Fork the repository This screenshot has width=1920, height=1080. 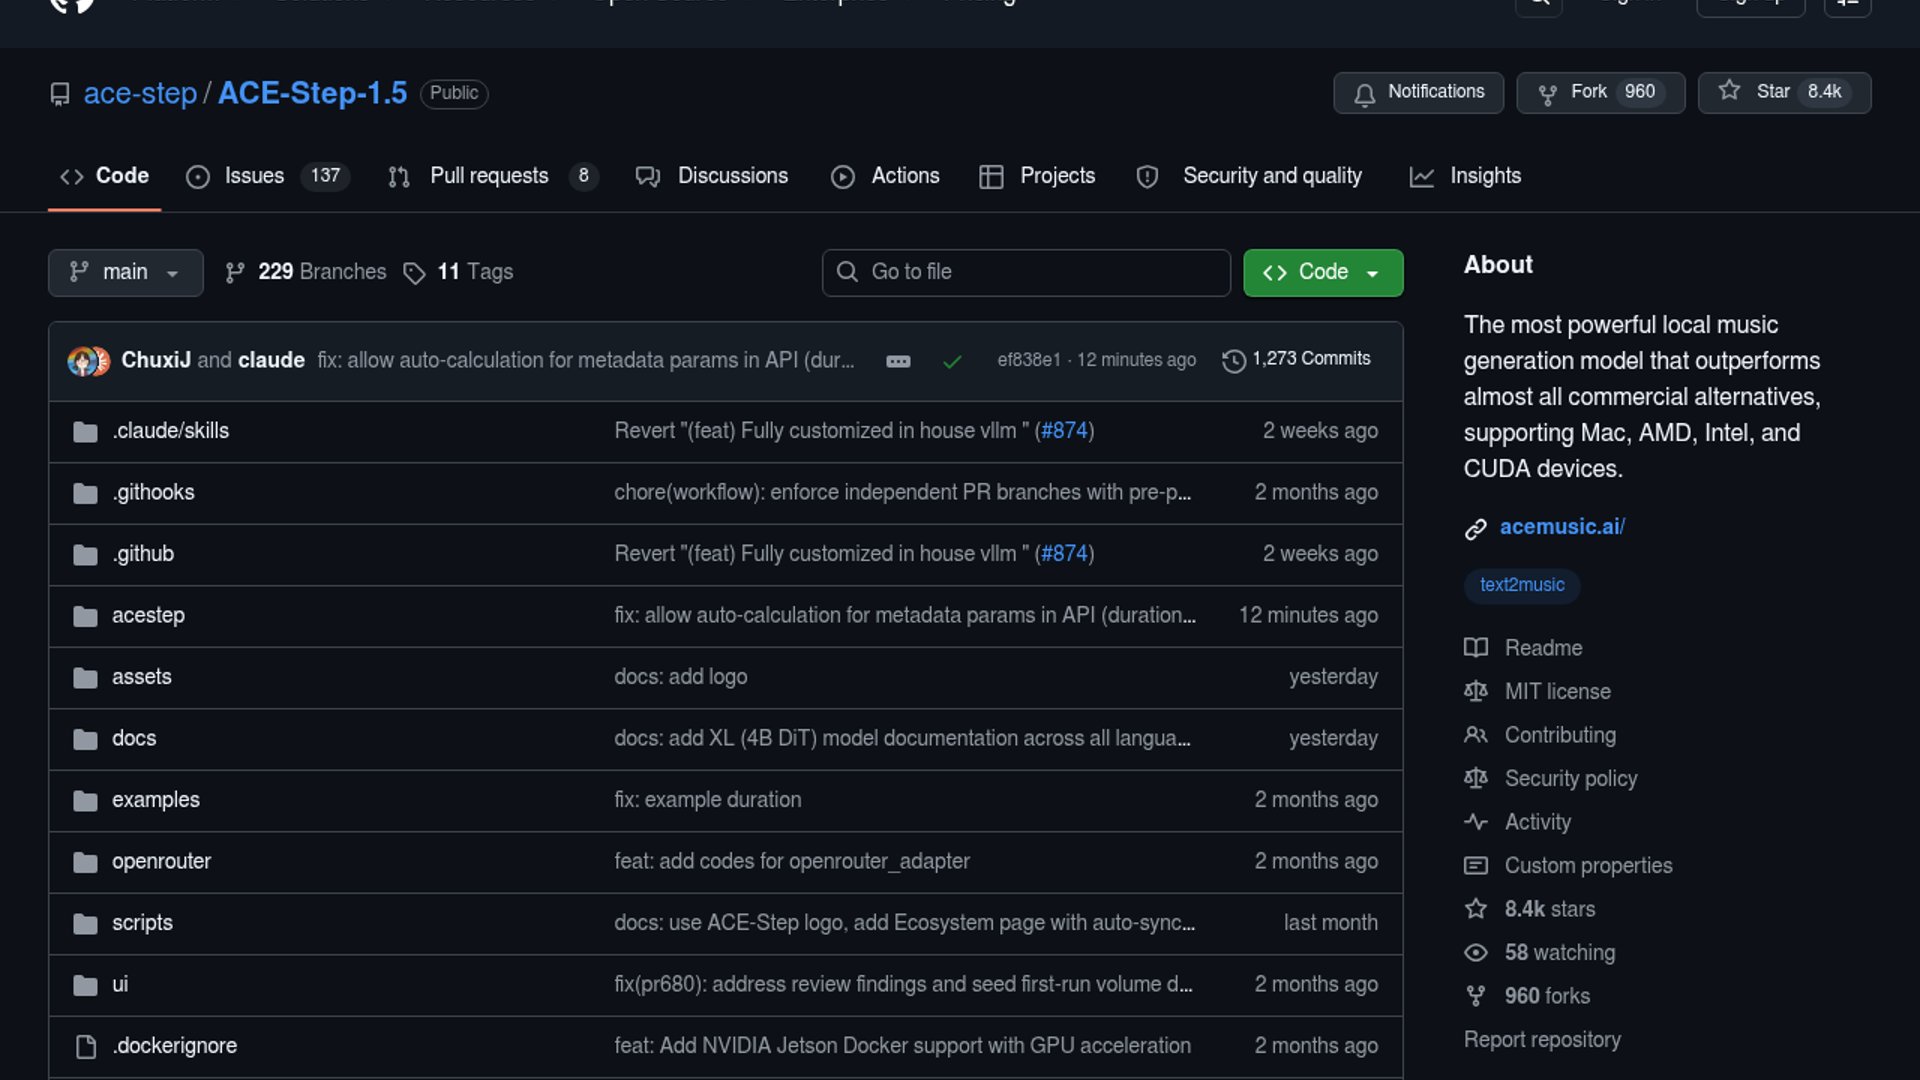point(1600,92)
